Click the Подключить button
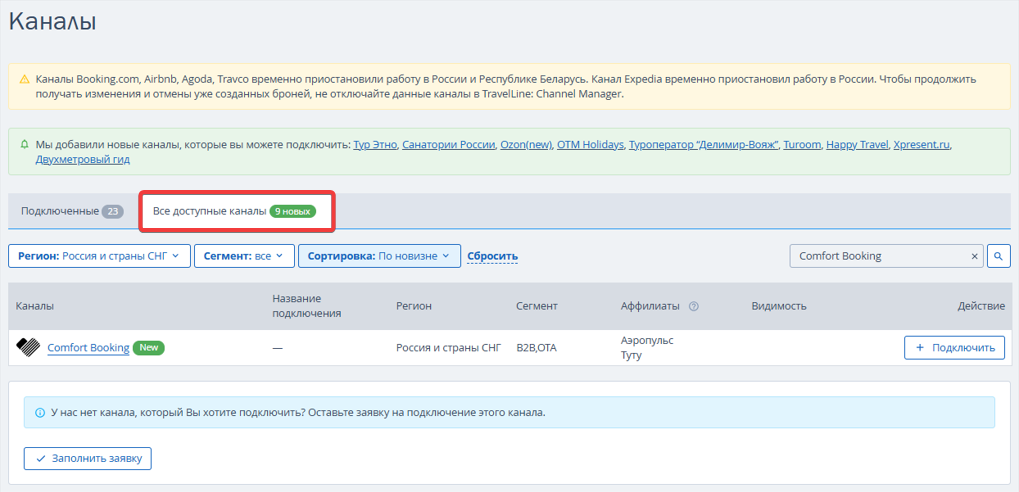Screen dimensions: 1019x492 point(954,348)
